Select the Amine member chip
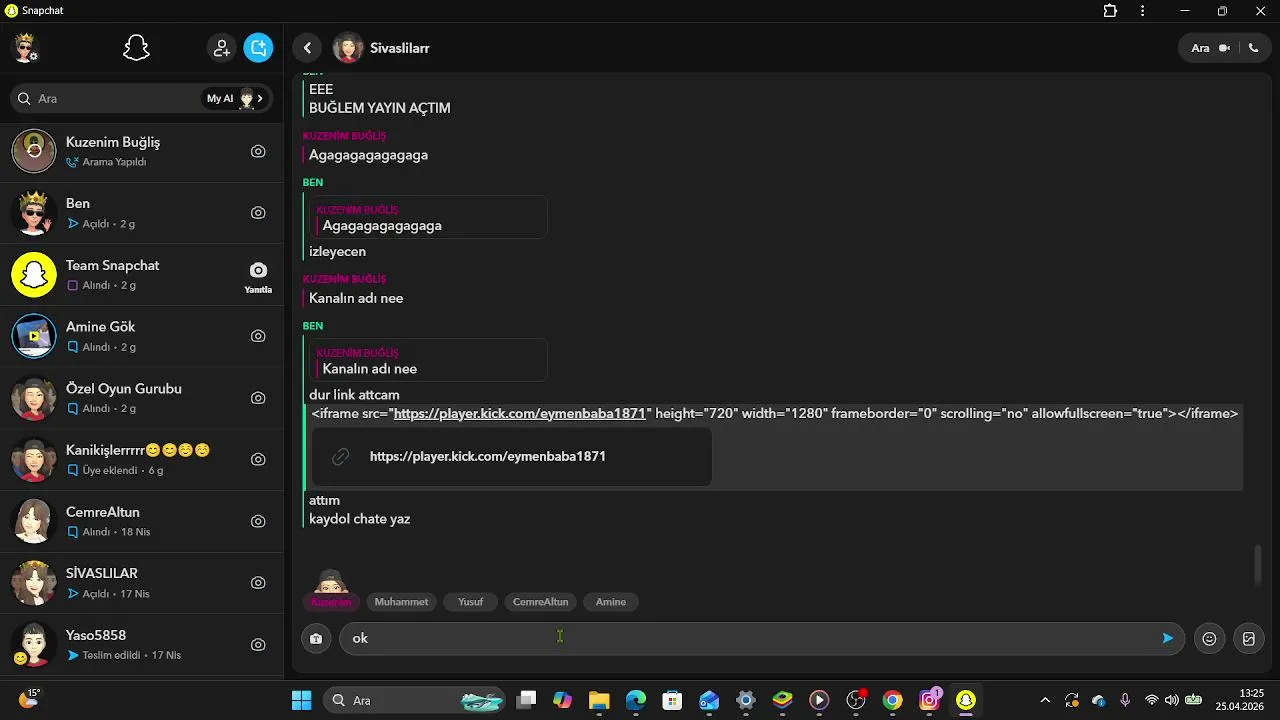1280x720 pixels. [x=611, y=602]
